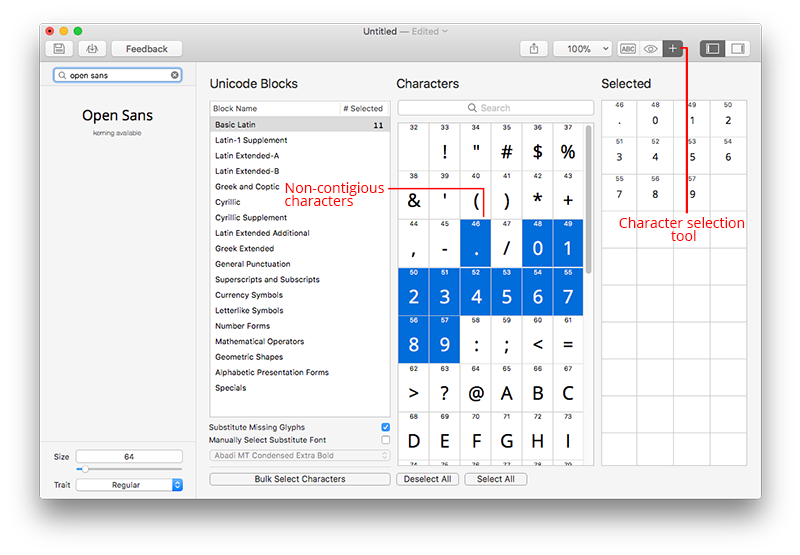The width and height of the screenshot is (800, 555).
Task: Click the export font icon beside save
Action: 92,49
